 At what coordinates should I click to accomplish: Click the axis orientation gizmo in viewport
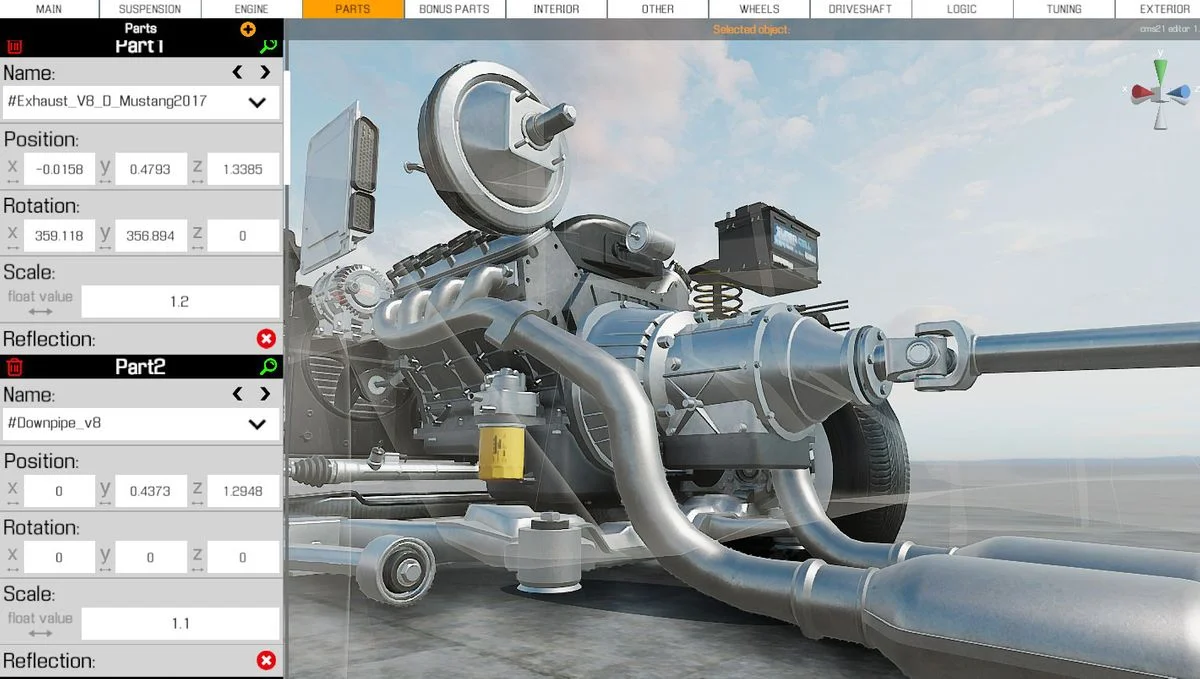point(1159,94)
